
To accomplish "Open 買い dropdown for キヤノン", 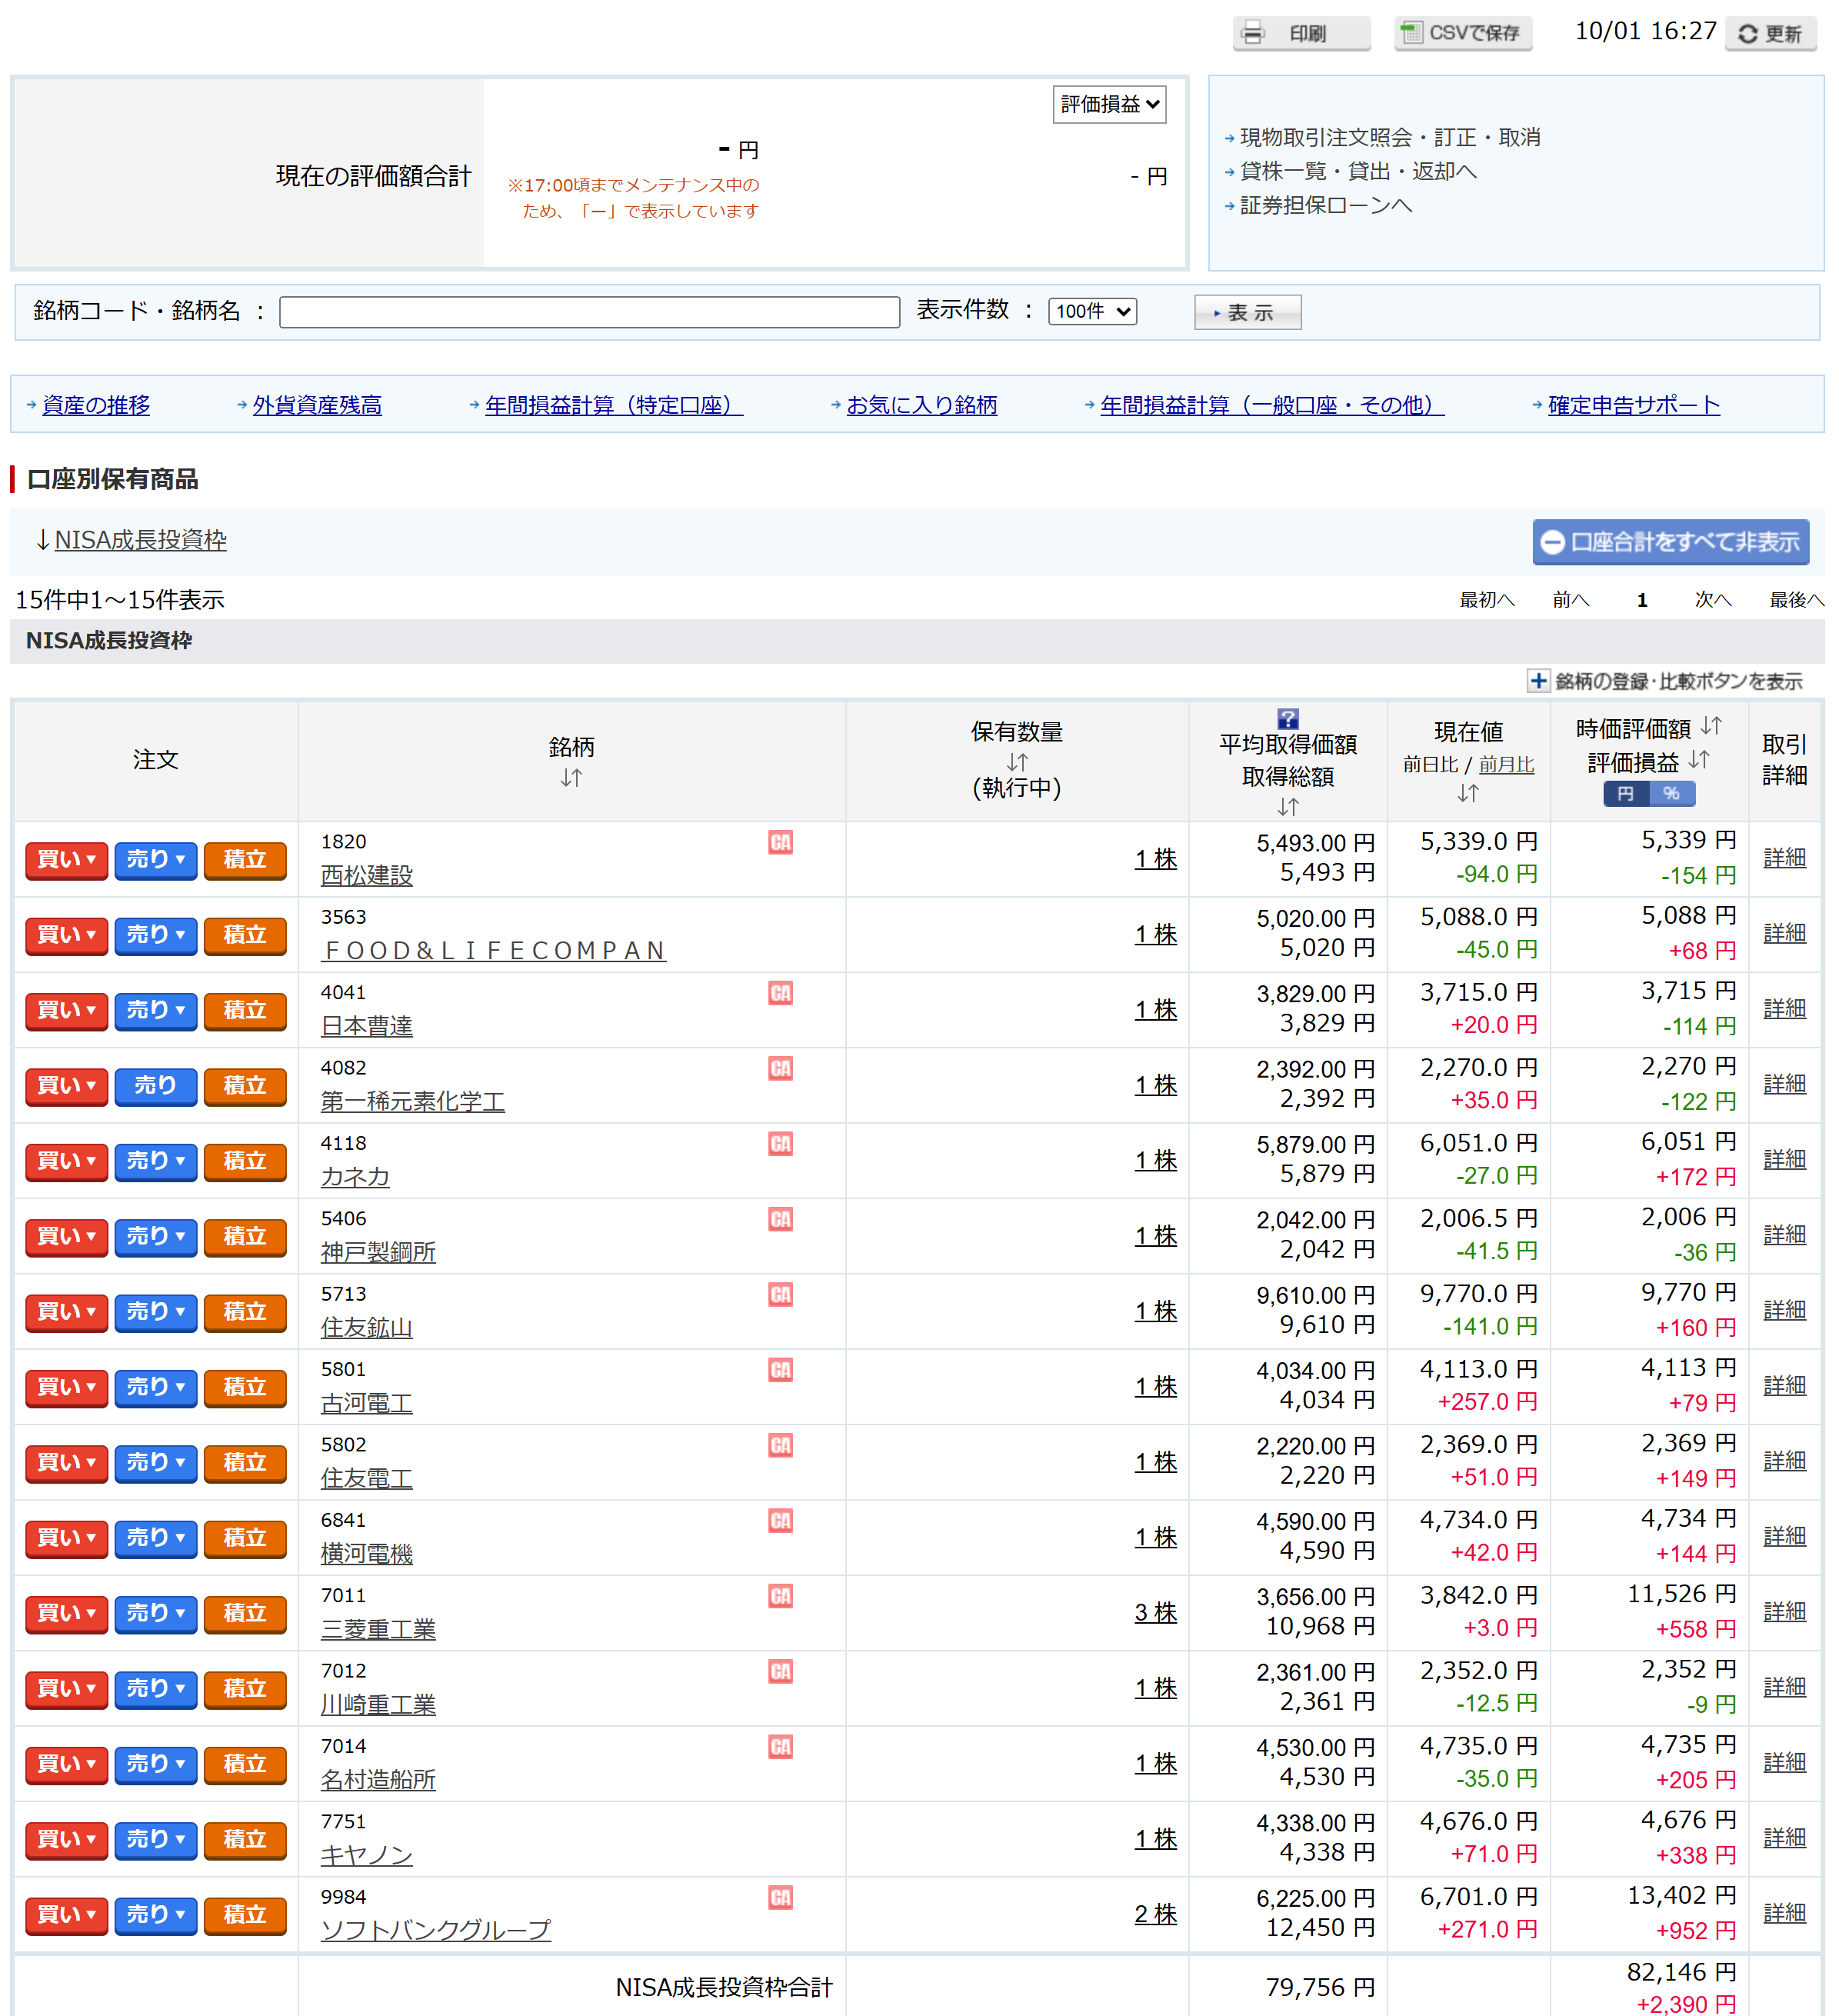I will click(66, 1840).
